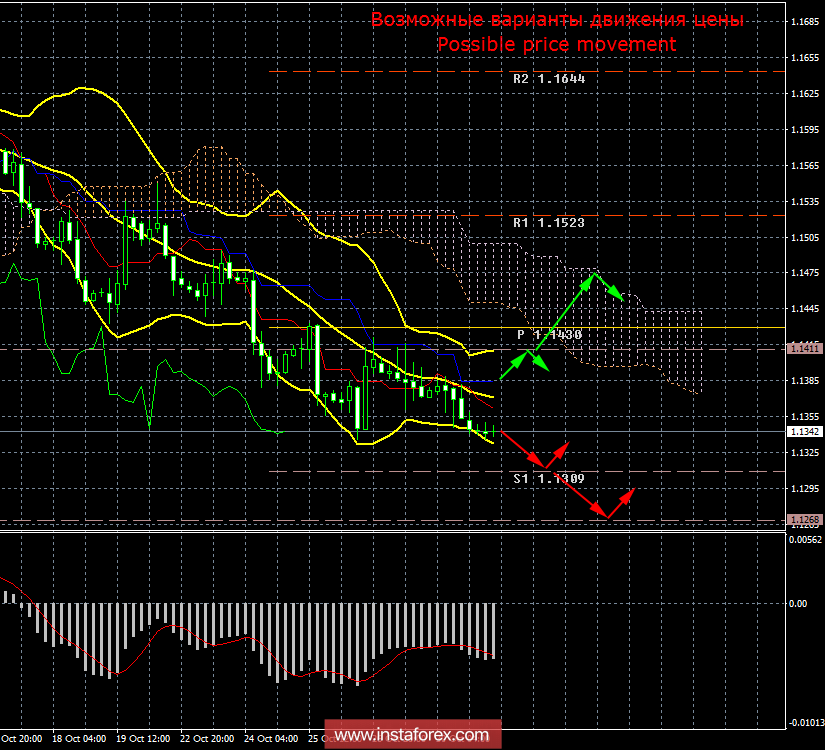Click the 'Possible price movement' caption
Screen dimensions: 825x750
coord(557,45)
